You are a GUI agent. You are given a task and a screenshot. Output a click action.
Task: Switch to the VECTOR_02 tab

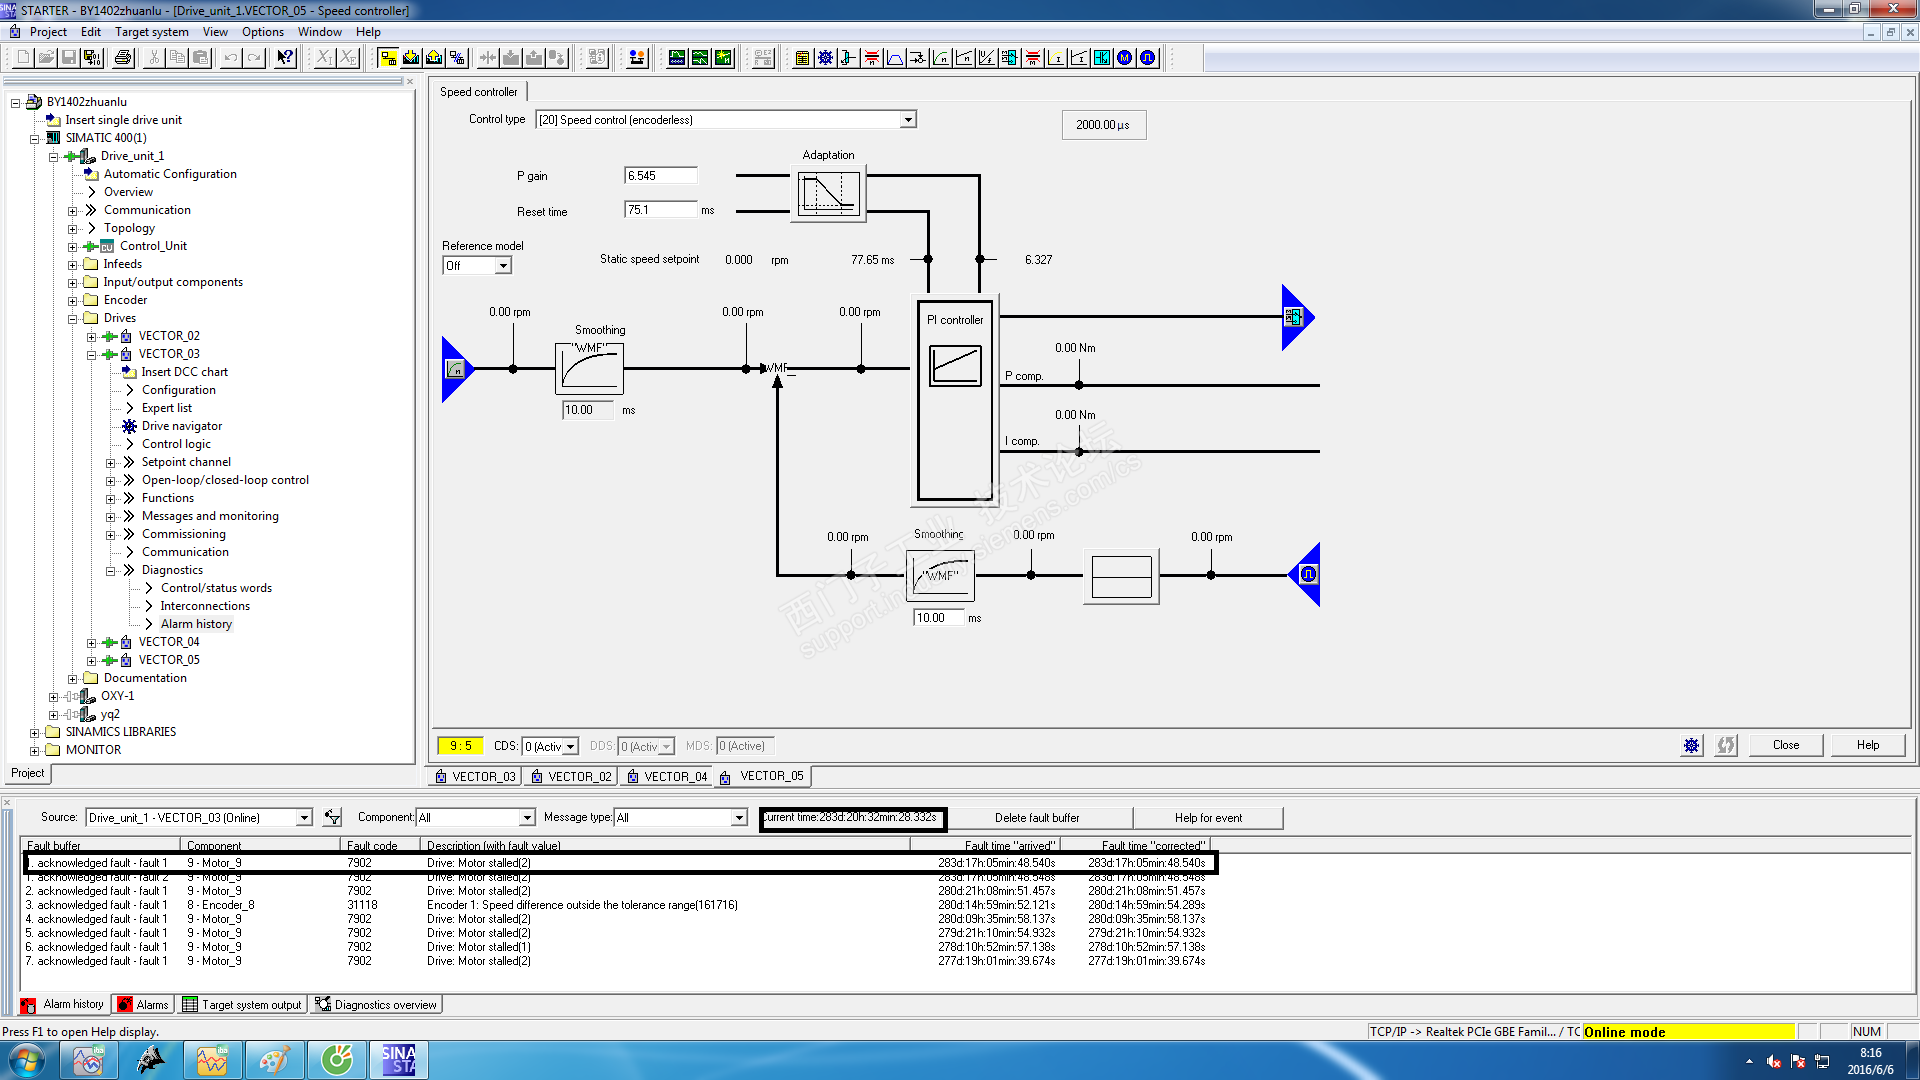[x=571, y=777]
